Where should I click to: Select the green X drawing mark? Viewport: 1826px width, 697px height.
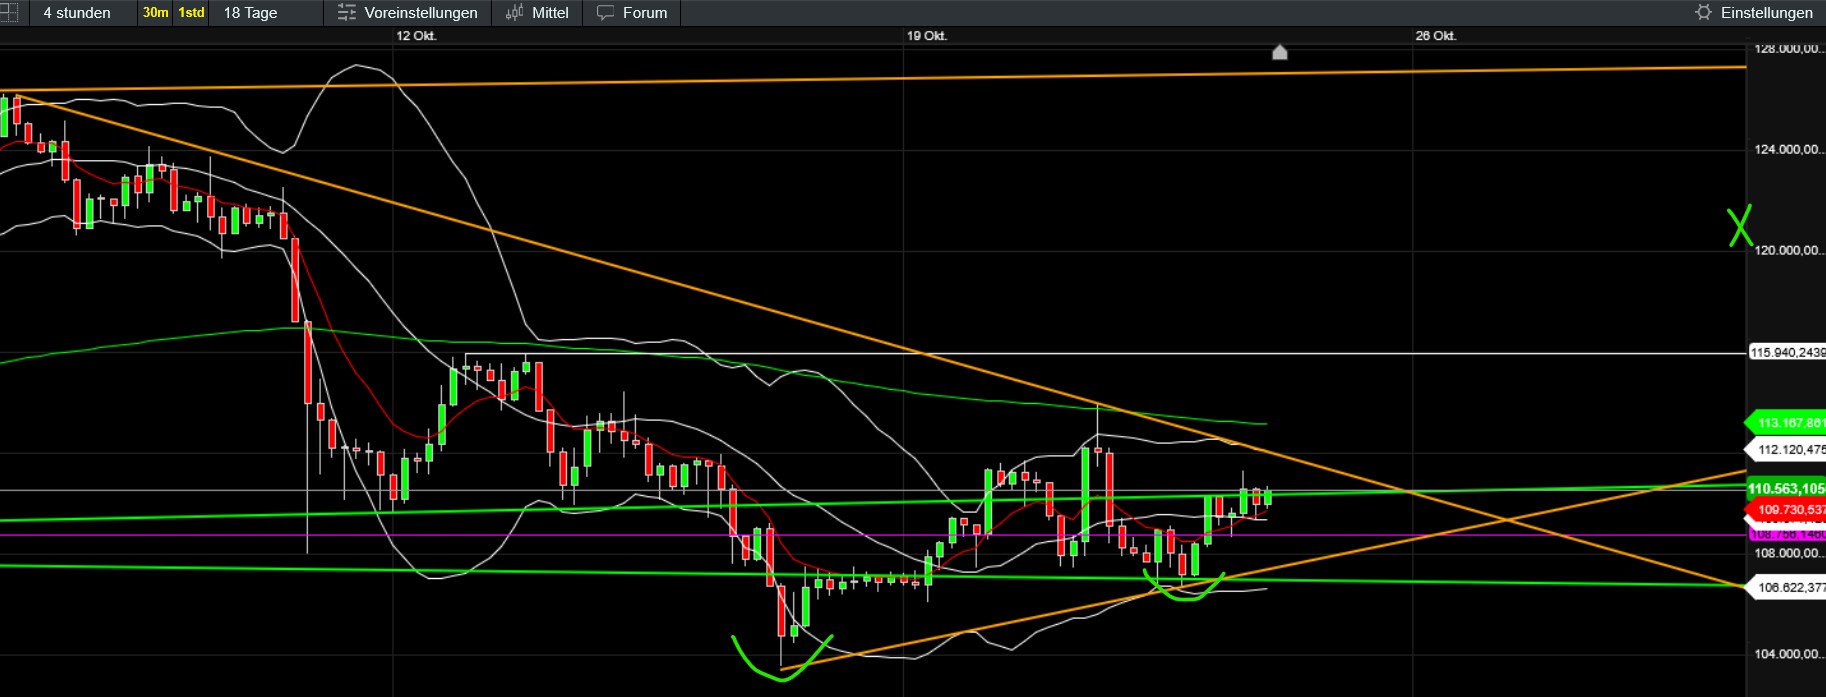[x=1740, y=227]
